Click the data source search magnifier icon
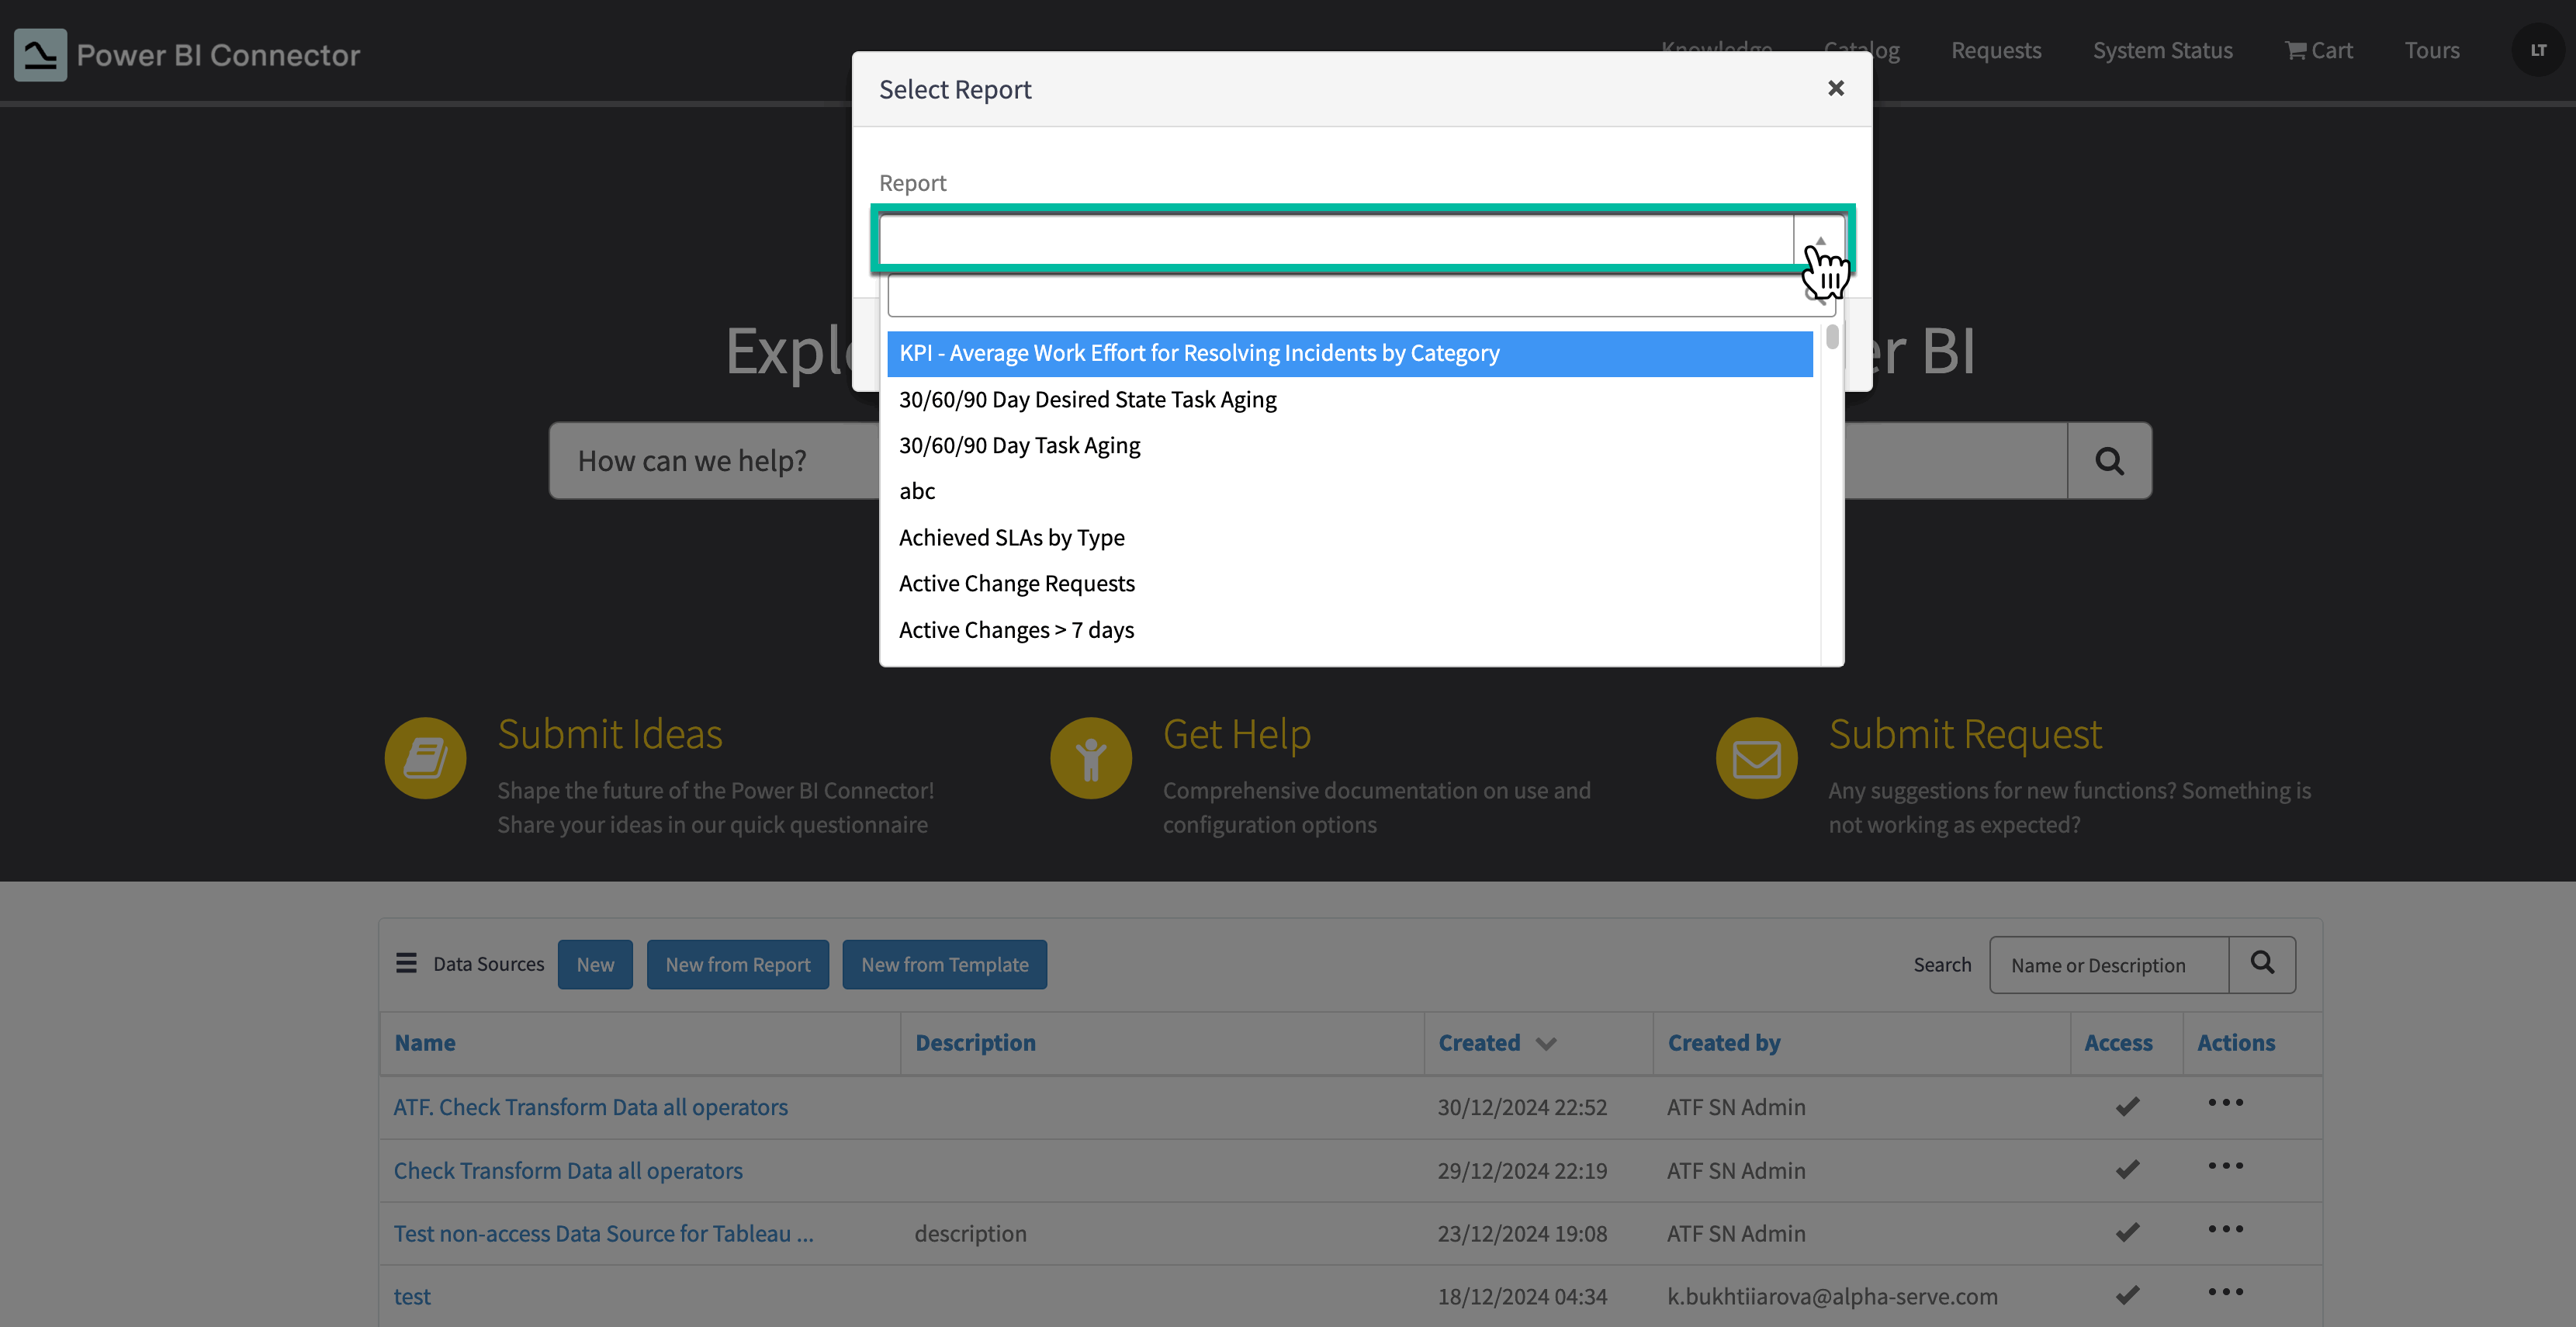2576x1327 pixels. (2262, 964)
